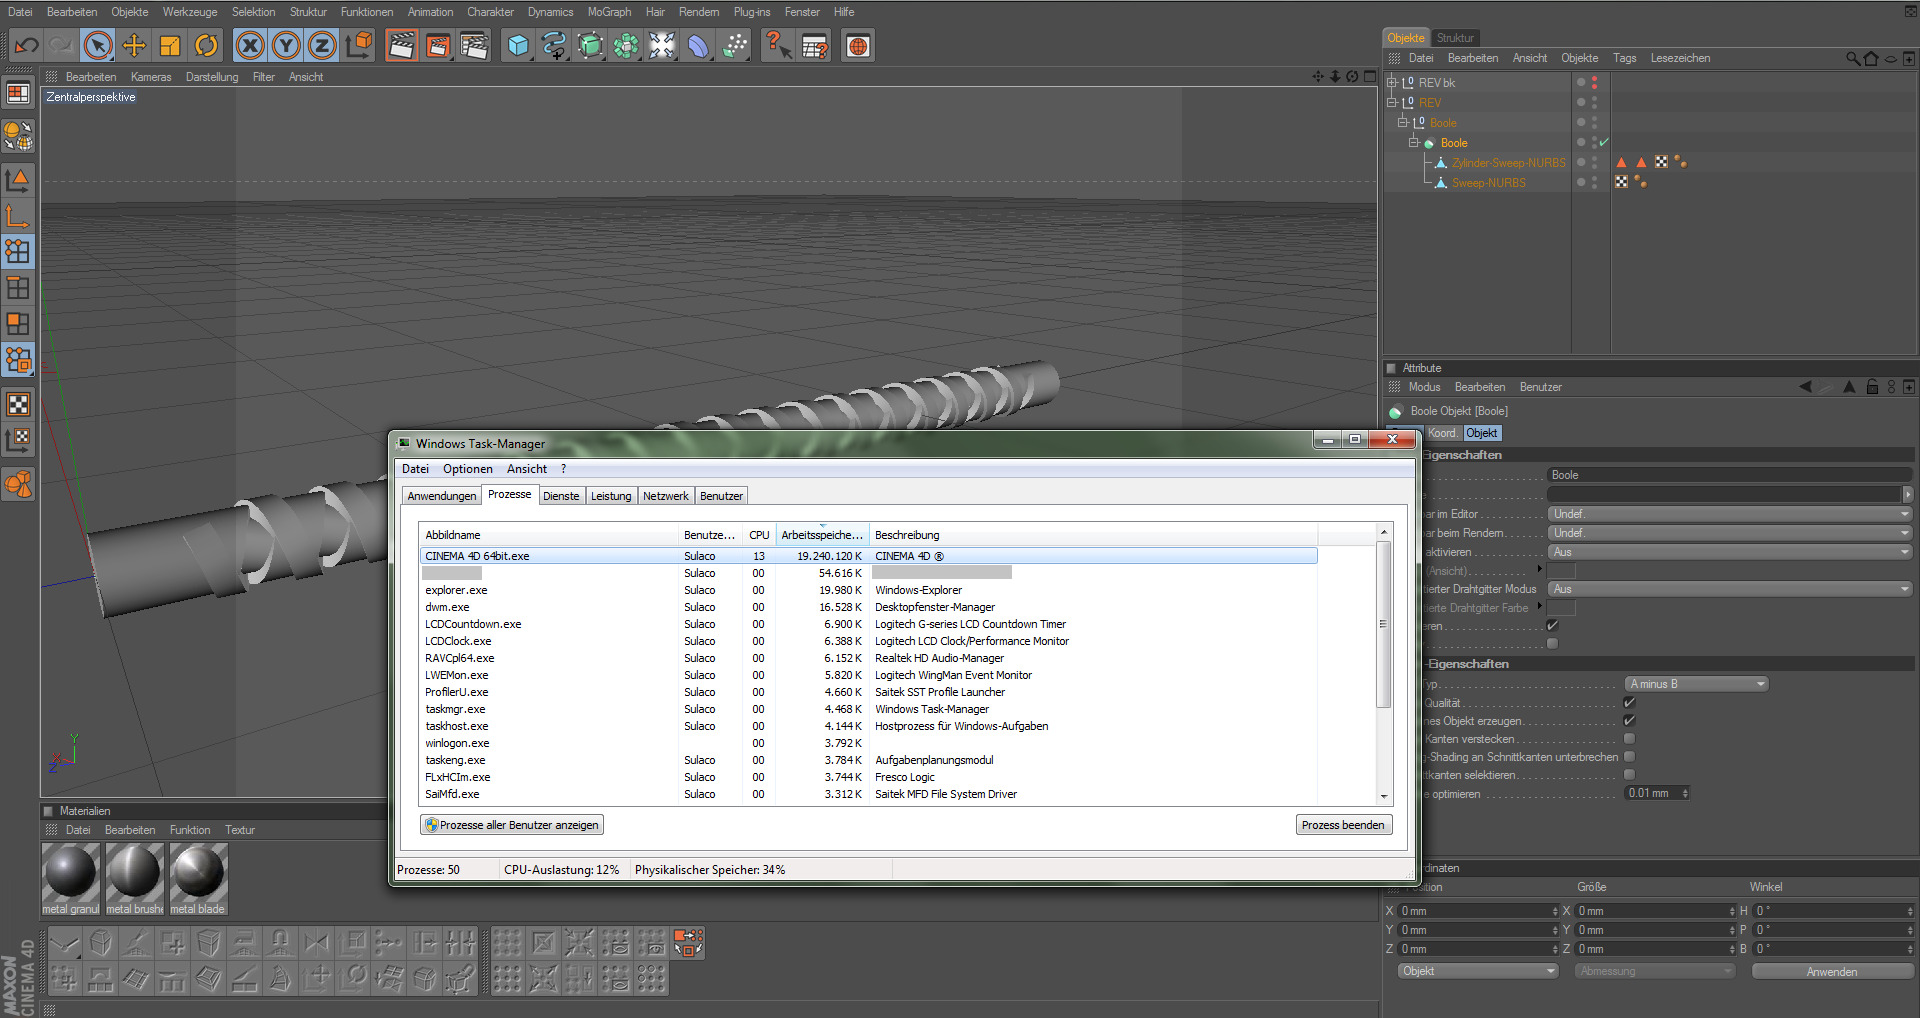Click the lock icon in Attribute manager
Viewport: 1920px width, 1018px height.
pyautogui.click(x=1872, y=387)
